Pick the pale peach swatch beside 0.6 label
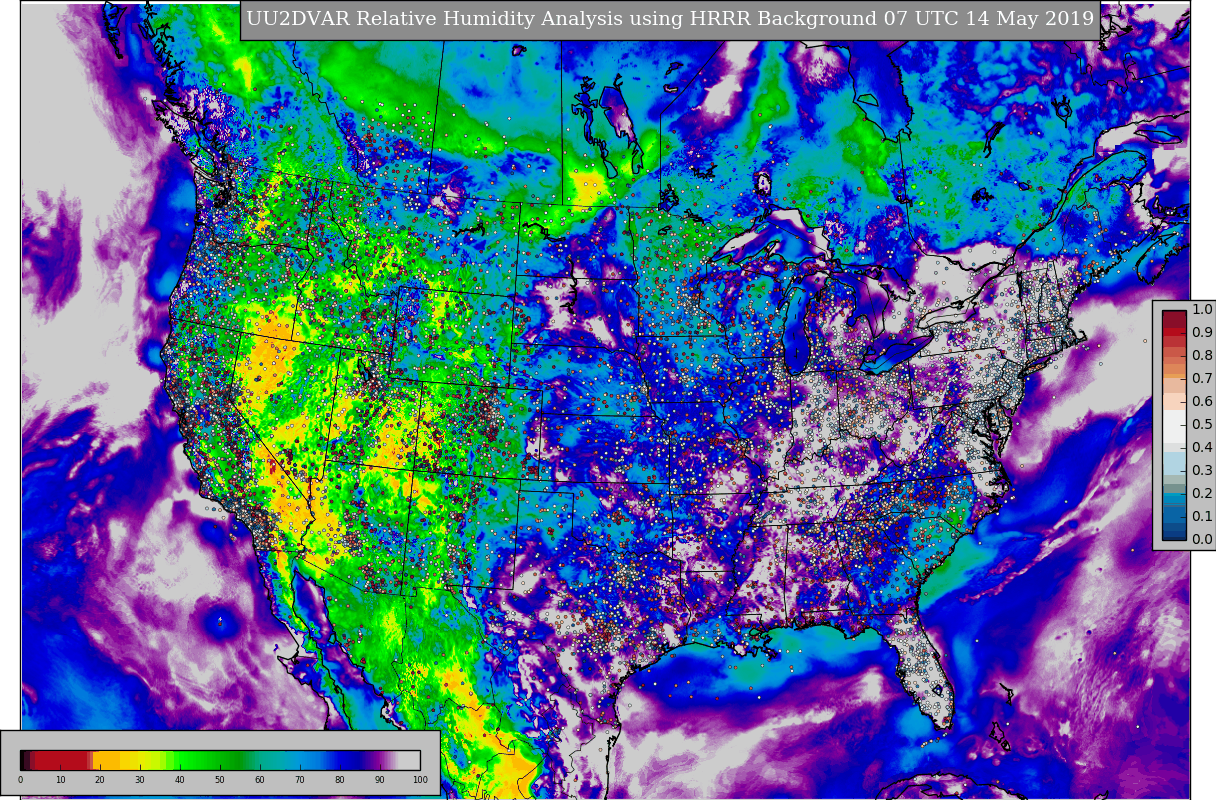The width and height of the screenshot is (1216, 800). (1174, 400)
